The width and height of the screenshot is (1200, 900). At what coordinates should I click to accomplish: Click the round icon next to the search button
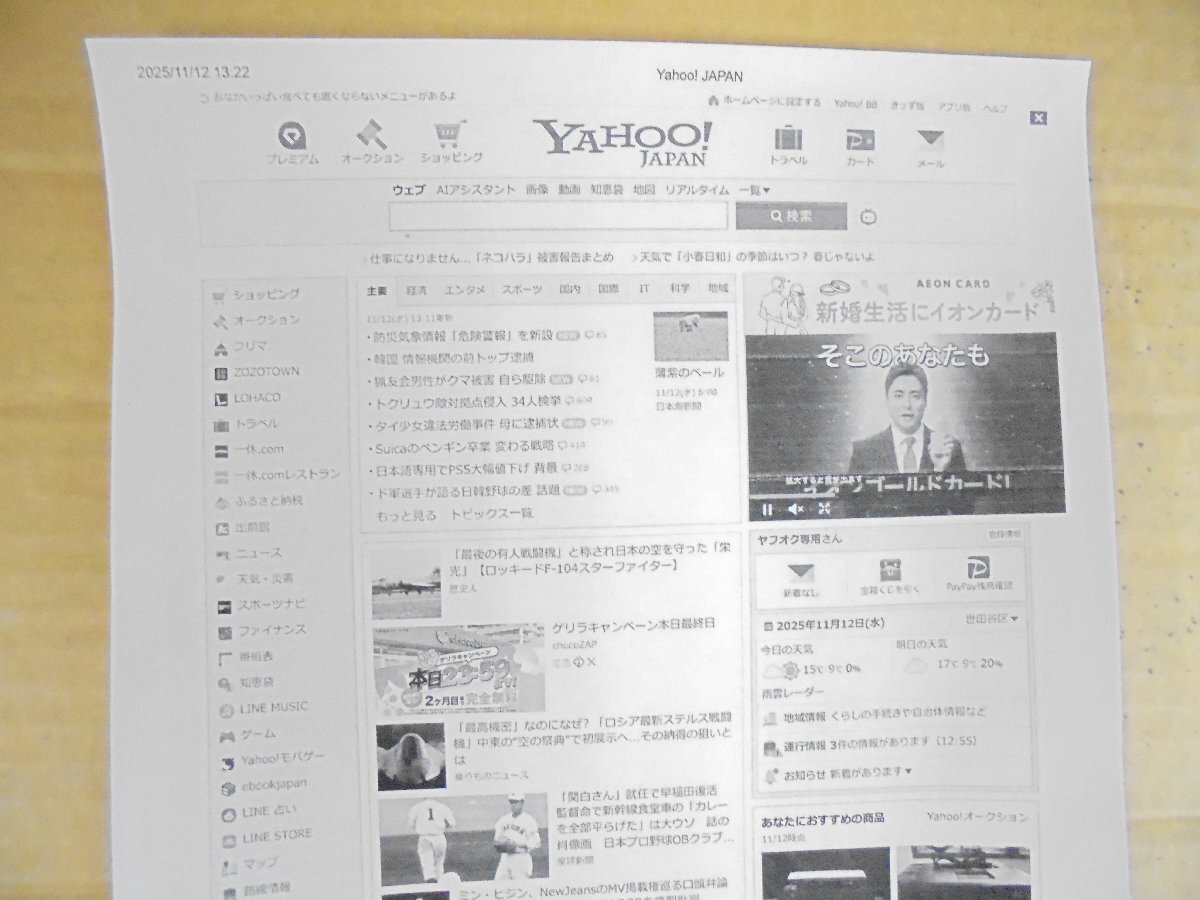point(867,217)
